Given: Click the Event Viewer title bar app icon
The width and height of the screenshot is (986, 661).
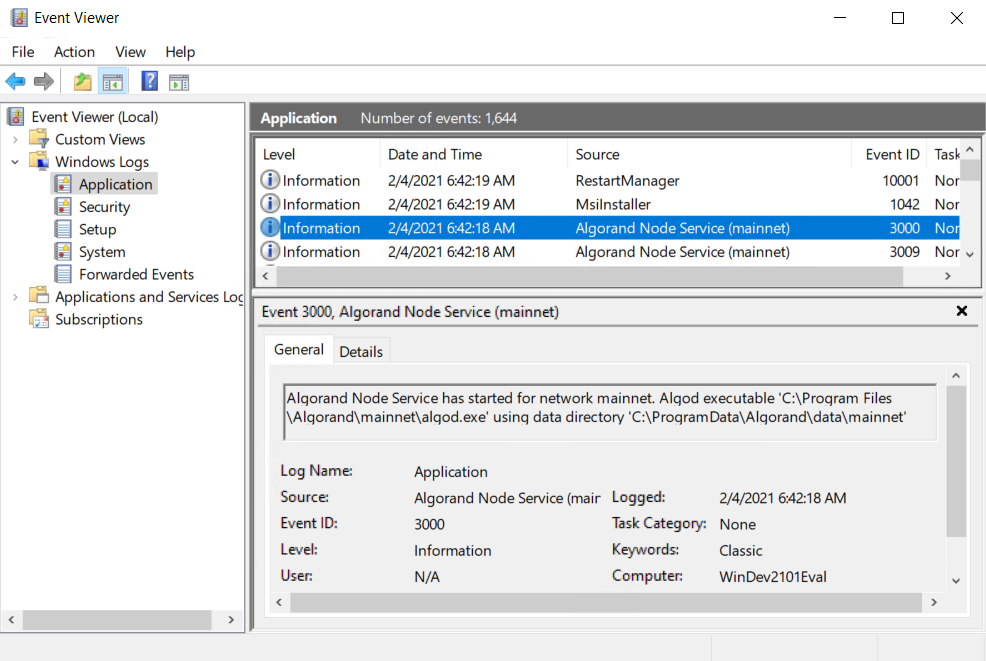Looking at the screenshot, I should [19, 18].
